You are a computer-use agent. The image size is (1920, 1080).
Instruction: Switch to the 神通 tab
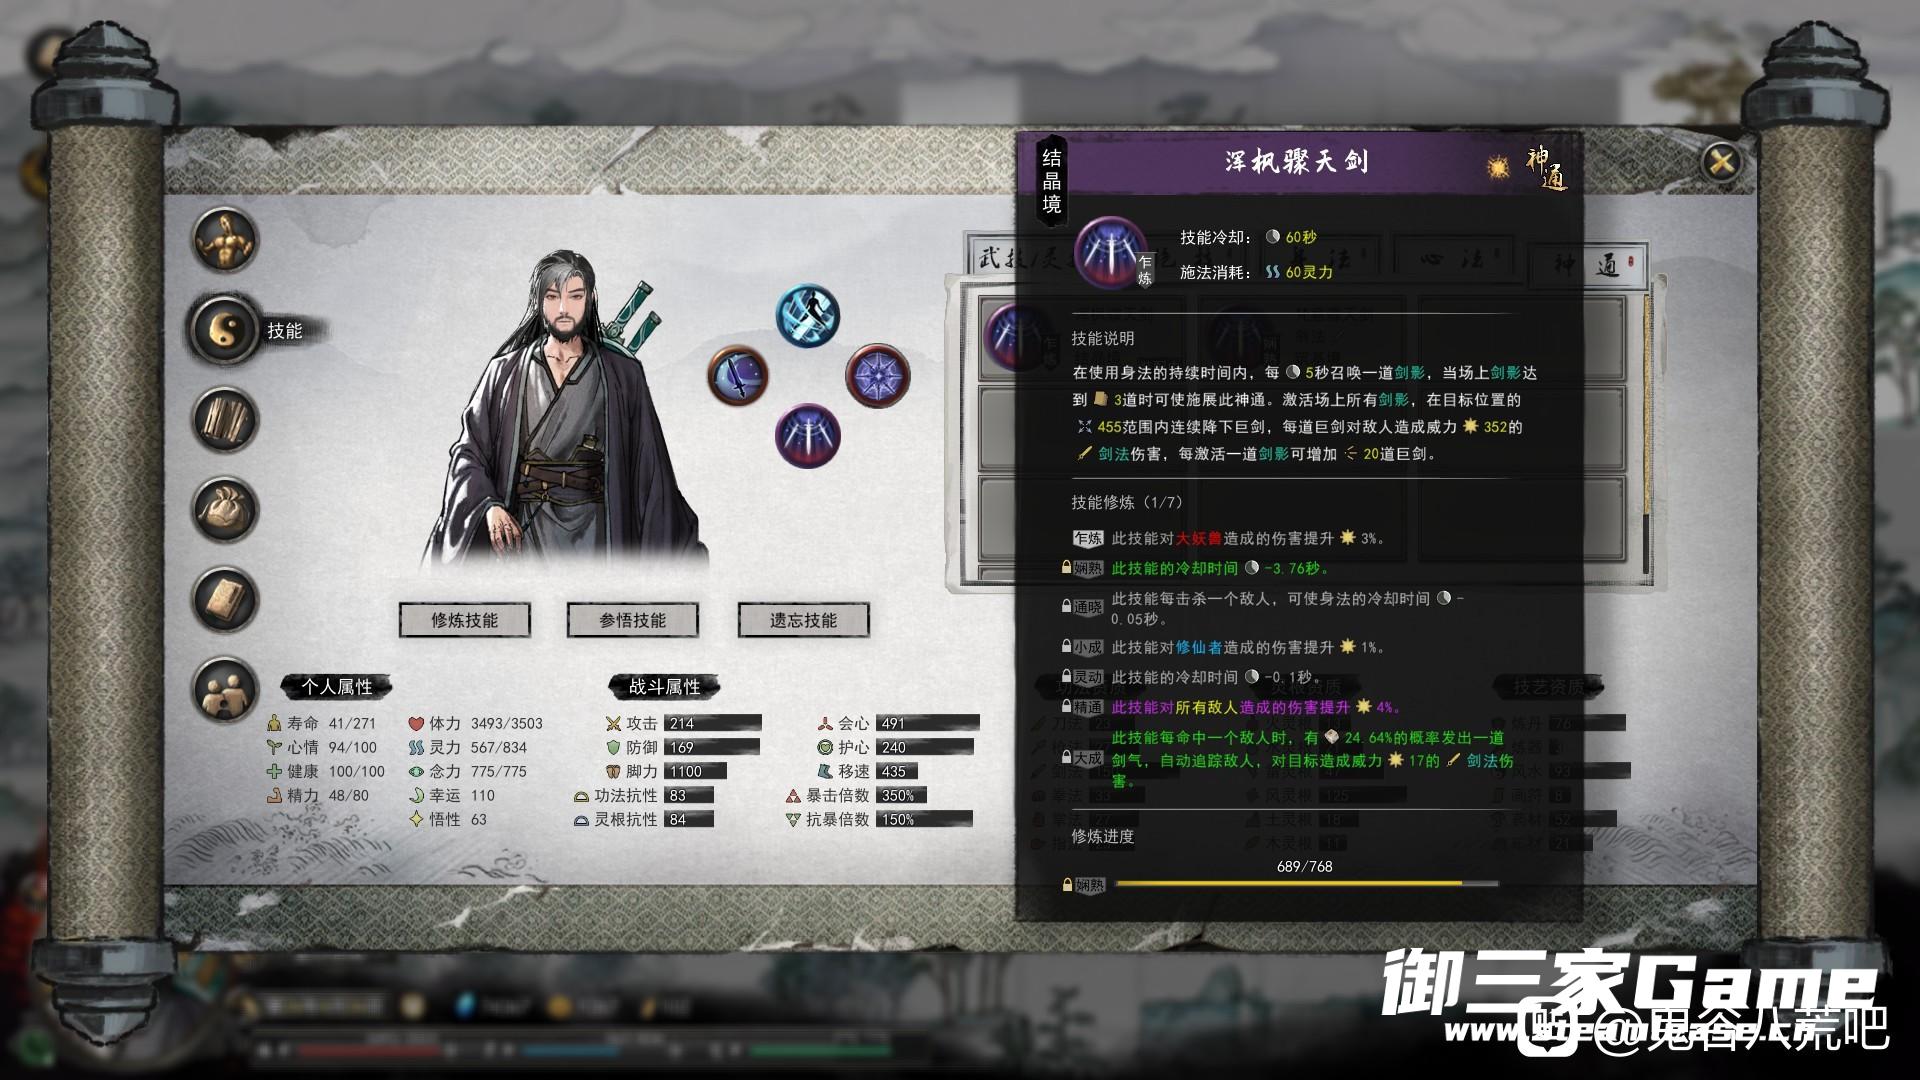(1590, 263)
